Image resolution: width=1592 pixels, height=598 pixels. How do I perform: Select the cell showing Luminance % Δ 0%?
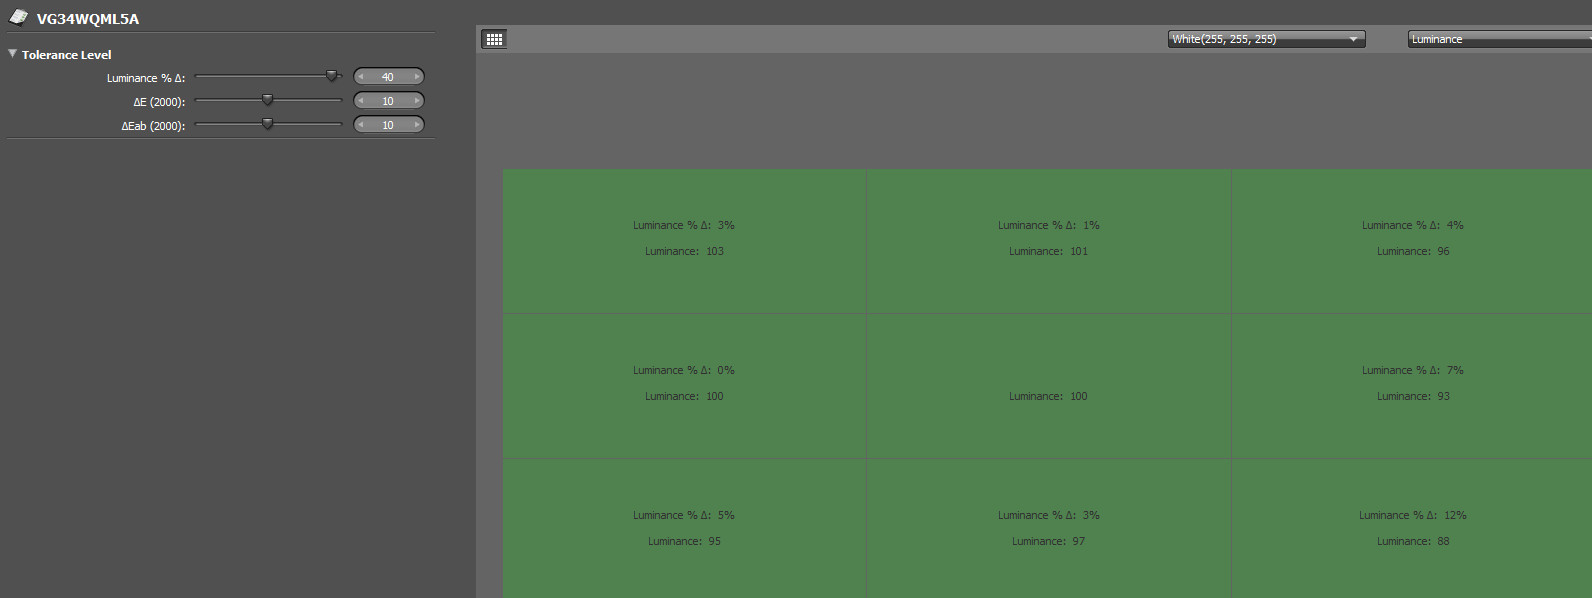click(x=684, y=385)
